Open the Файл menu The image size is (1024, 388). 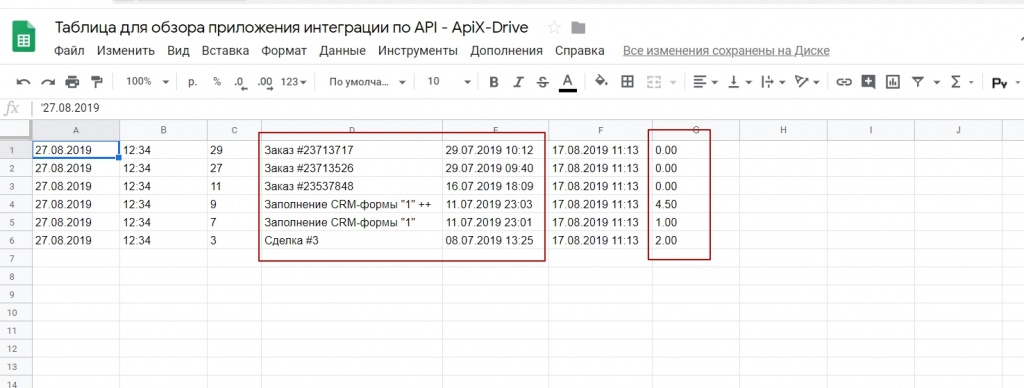coord(69,50)
